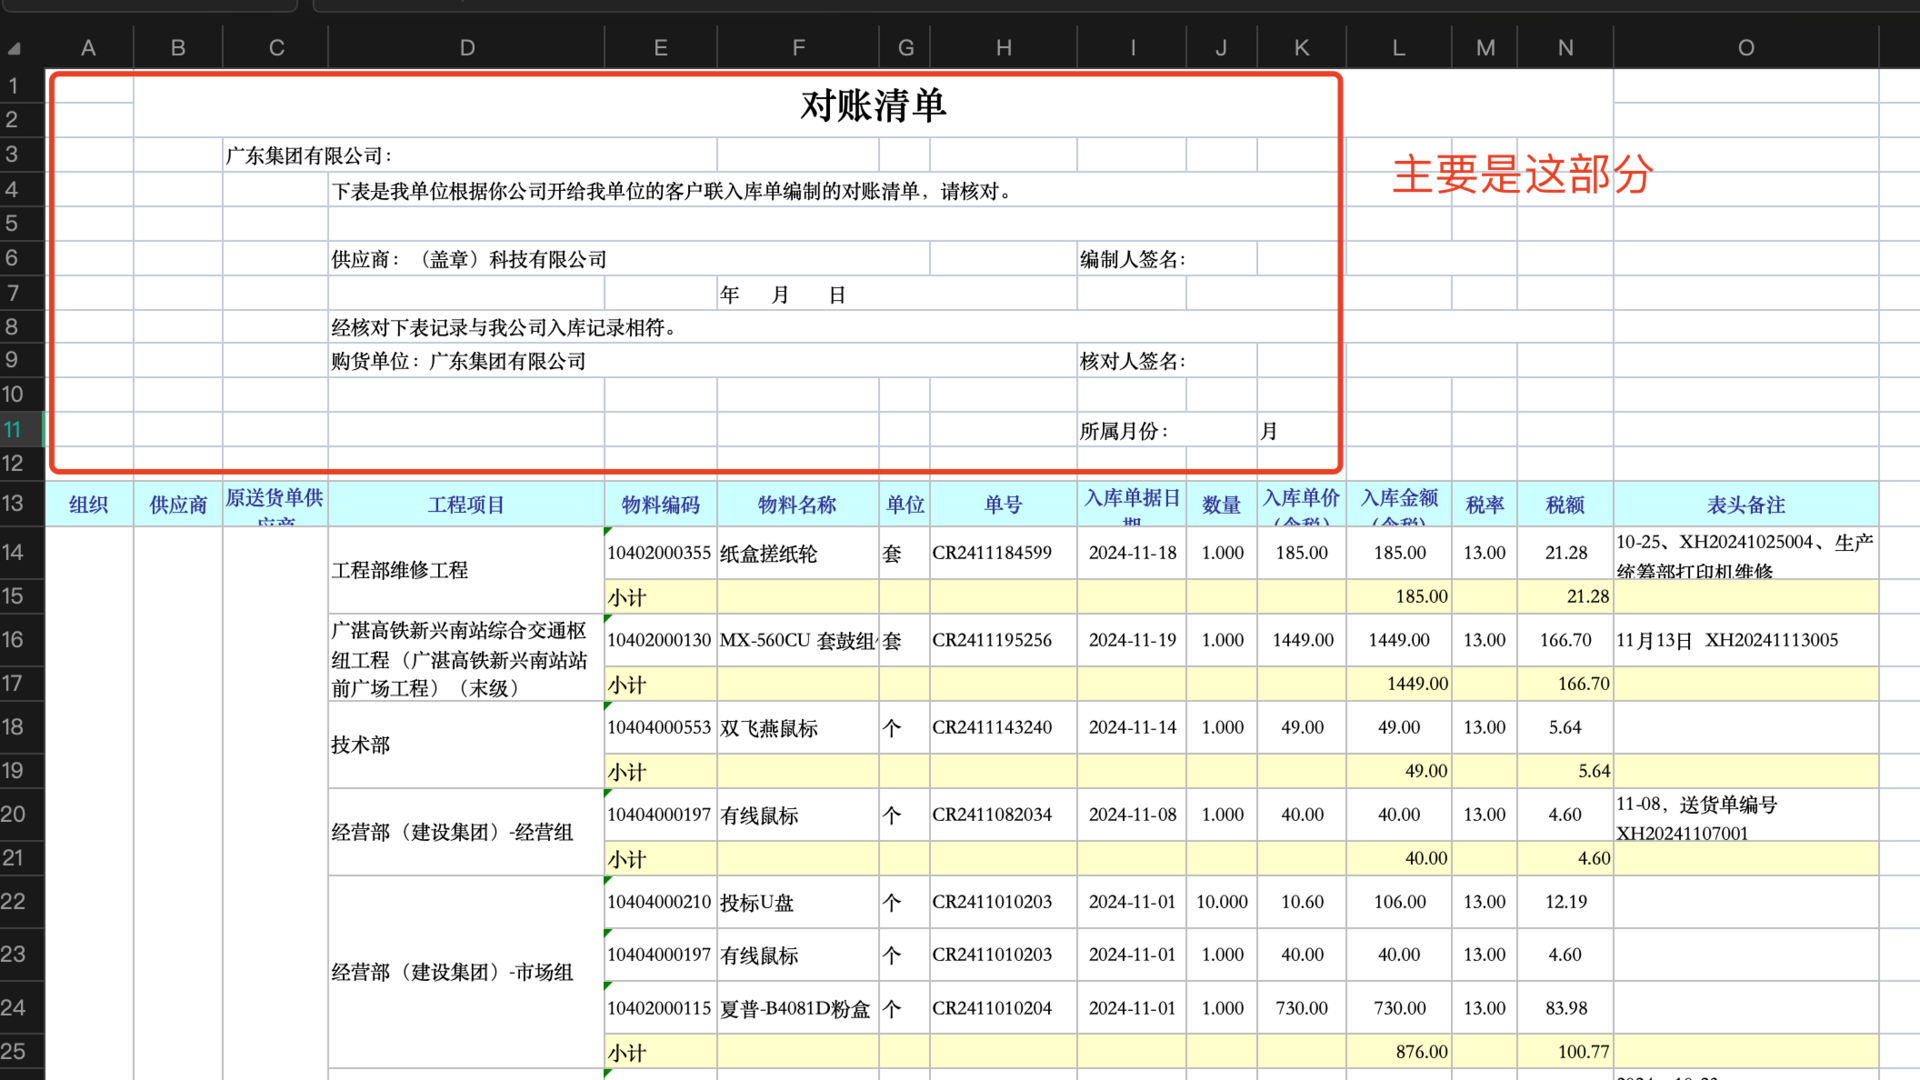Click the cell 技术部
Viewport: 1920px width, 1080px height.
[x=467, y=745]
